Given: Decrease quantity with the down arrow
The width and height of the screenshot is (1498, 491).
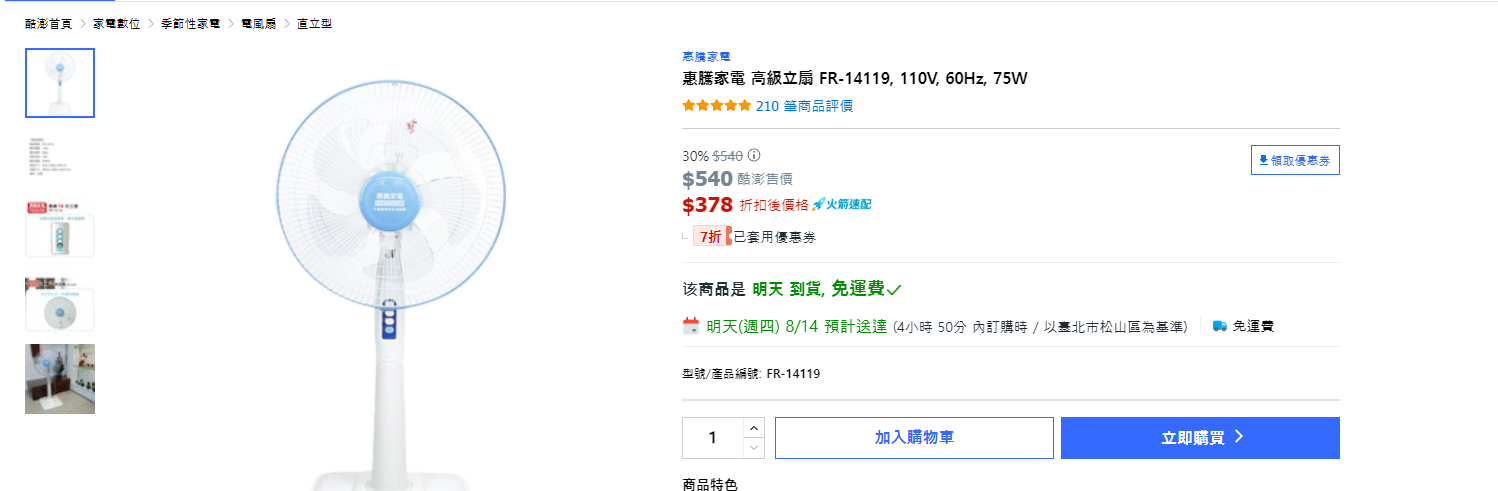Looking at the screenshot, I should [754, 449].
